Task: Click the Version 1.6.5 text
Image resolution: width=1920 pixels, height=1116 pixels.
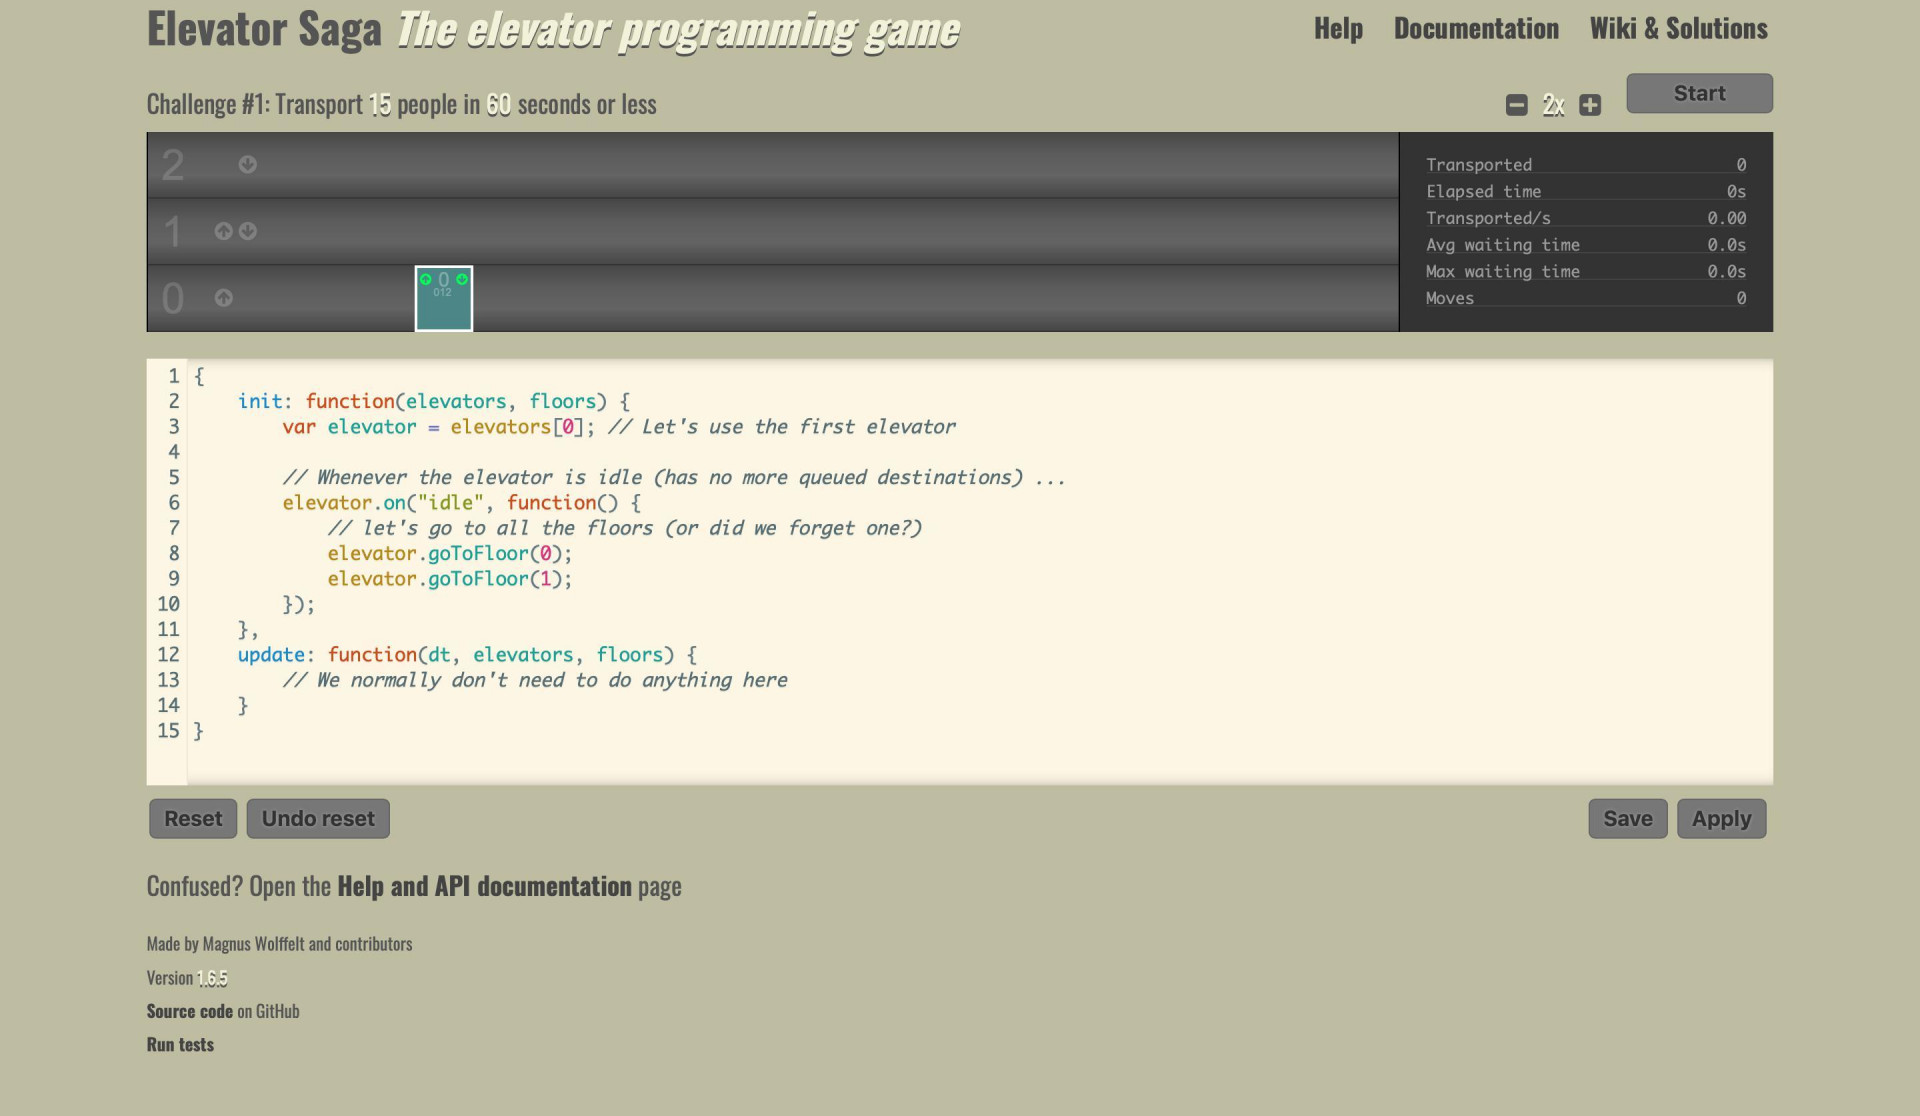Action: [x=187, y=978]
